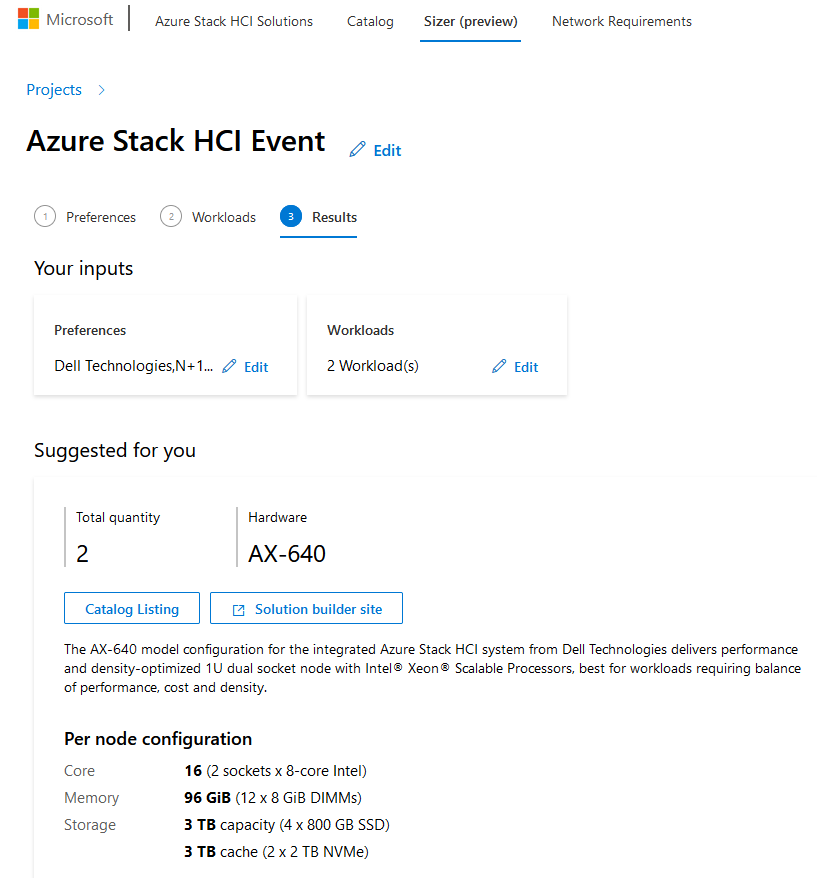The width and height of the screenshot is (817, 878).
Task: Open the Projects breadcrumb link
Action: (54, 90)
